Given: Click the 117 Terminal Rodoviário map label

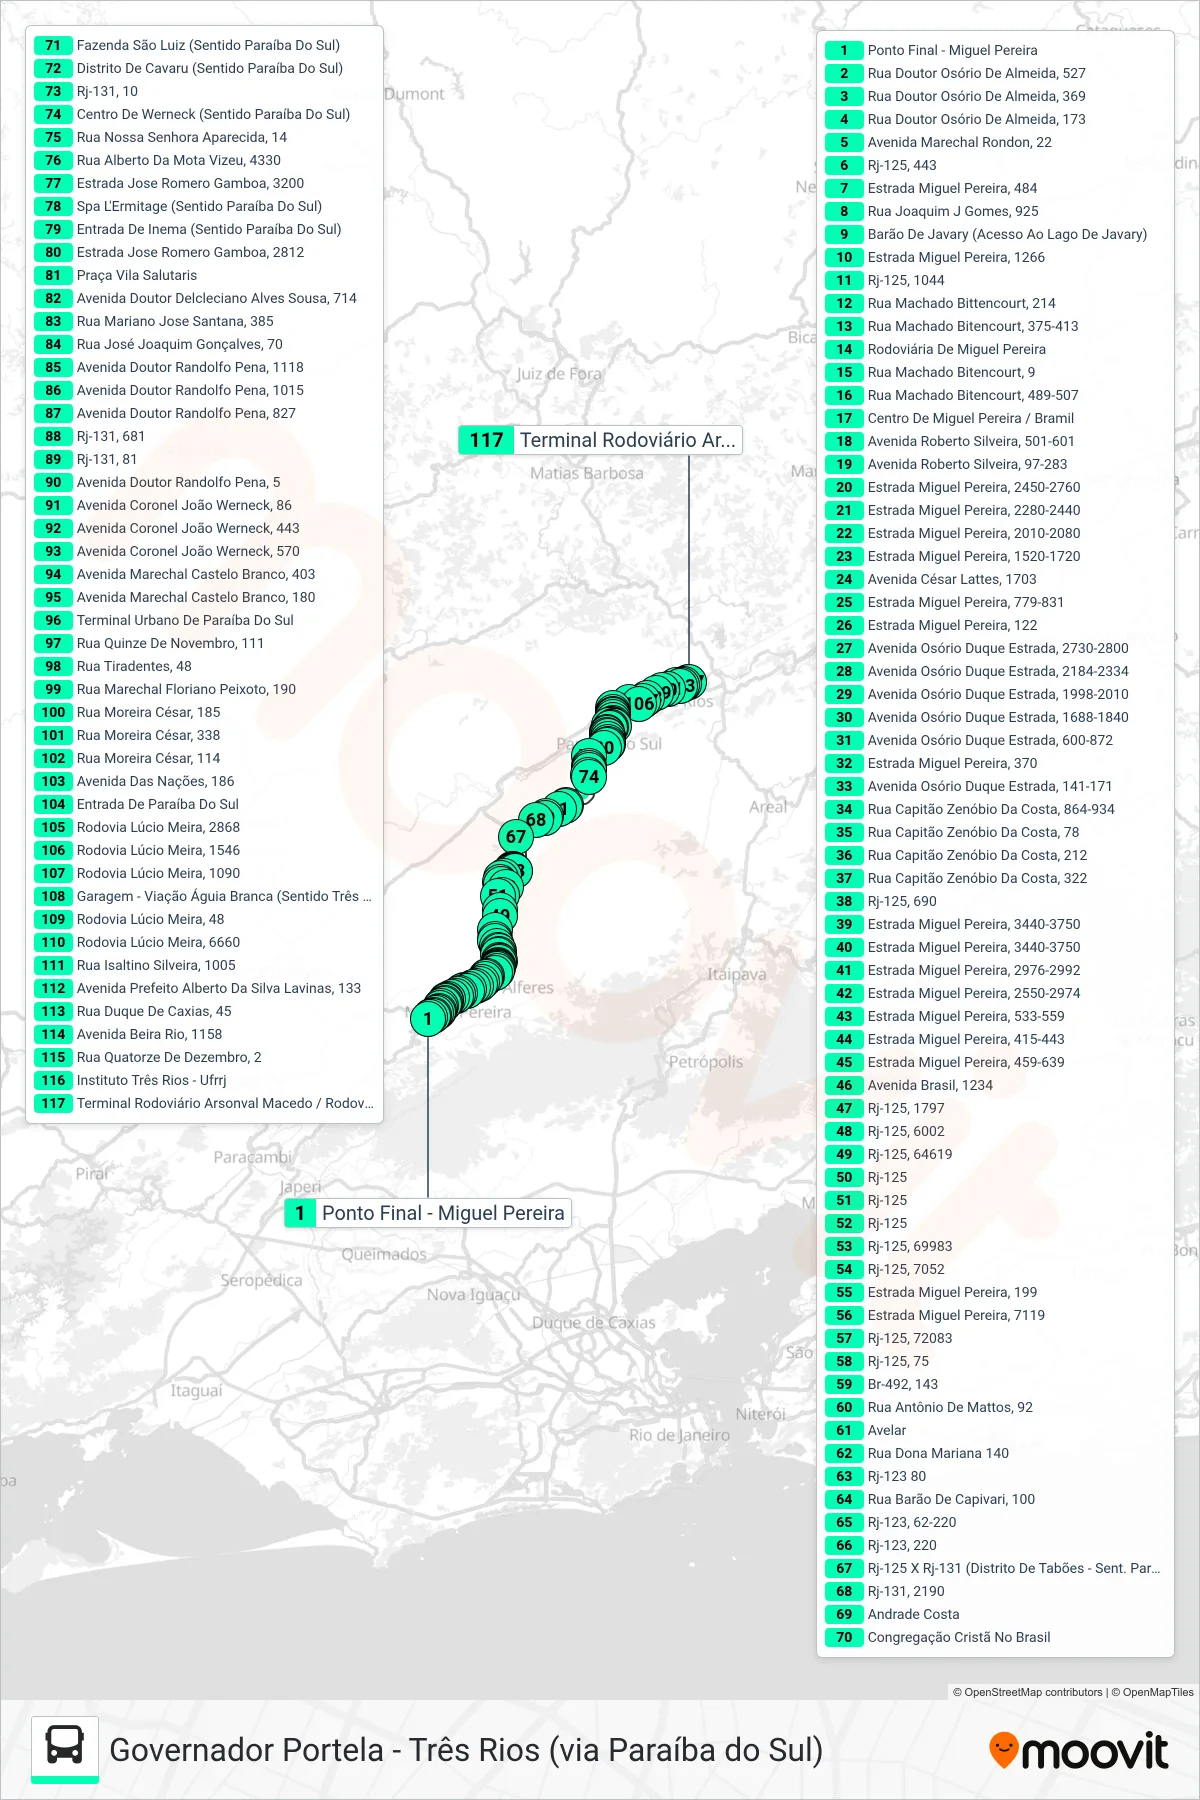Looking at the screenshot, I should [600, 440].
